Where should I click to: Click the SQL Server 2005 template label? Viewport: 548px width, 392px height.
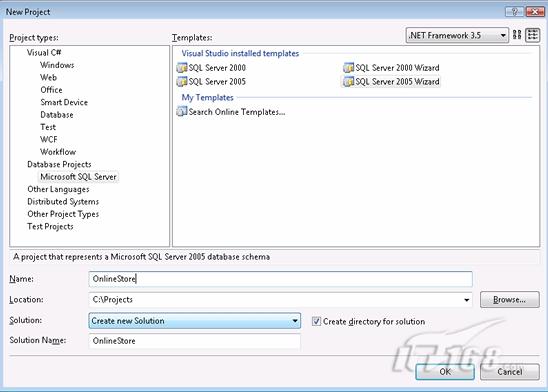[217, 81]
